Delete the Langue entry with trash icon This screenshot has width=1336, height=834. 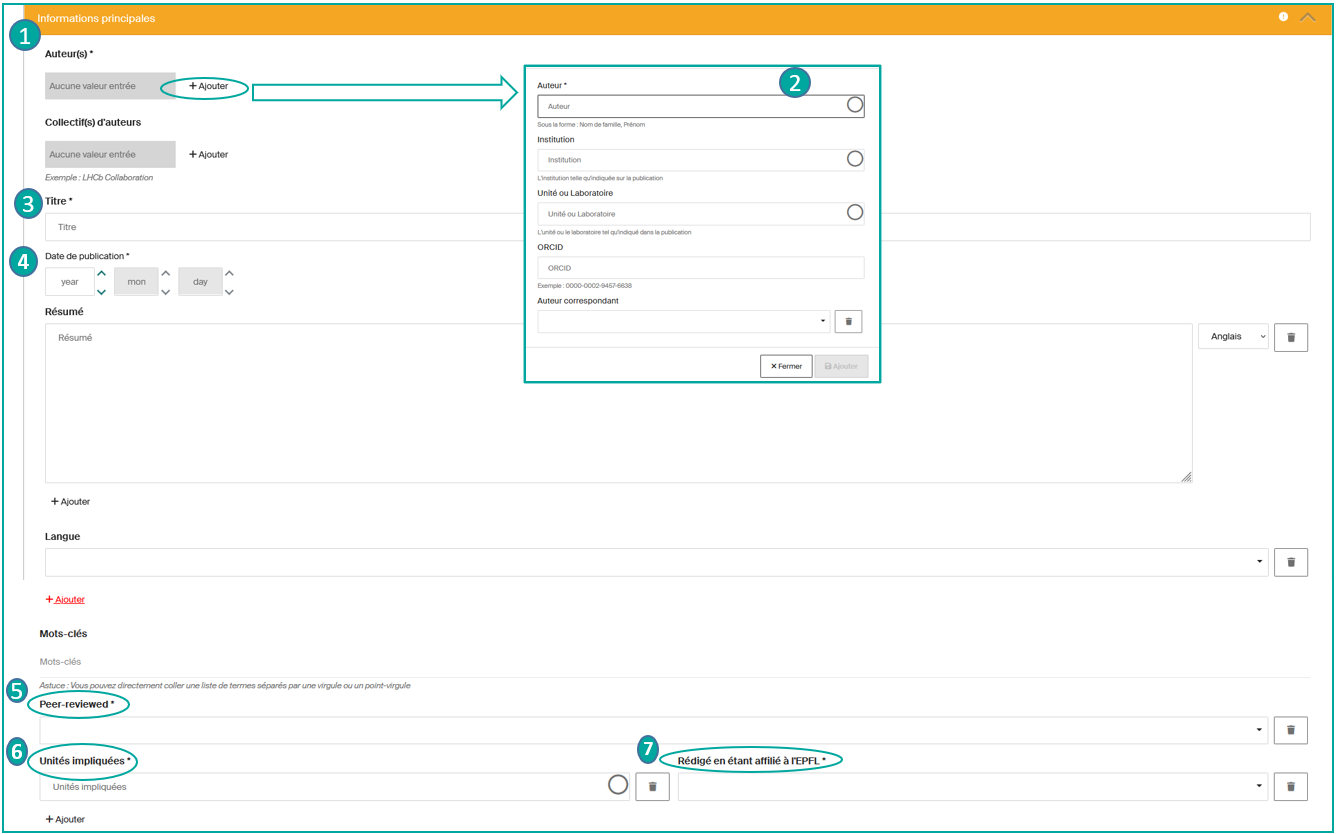point(1290,562)
